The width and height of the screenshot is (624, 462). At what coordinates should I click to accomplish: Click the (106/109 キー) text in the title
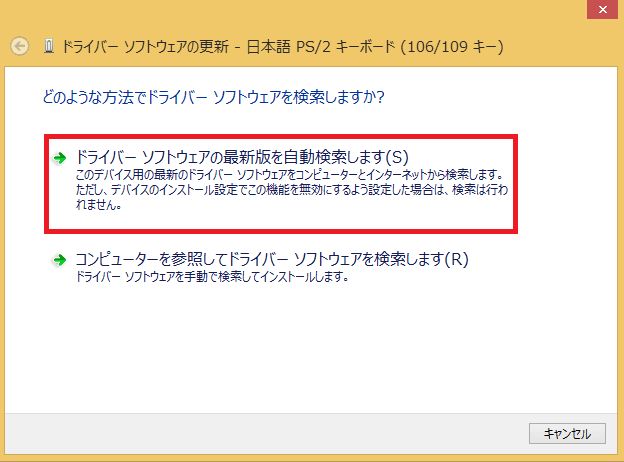[452, 47]
